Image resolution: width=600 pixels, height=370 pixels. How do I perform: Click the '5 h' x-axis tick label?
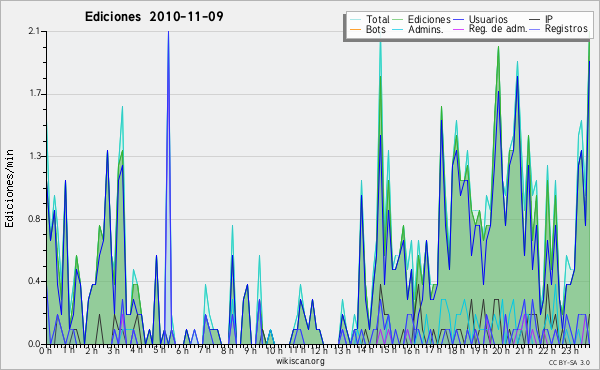tap(159, 351)
